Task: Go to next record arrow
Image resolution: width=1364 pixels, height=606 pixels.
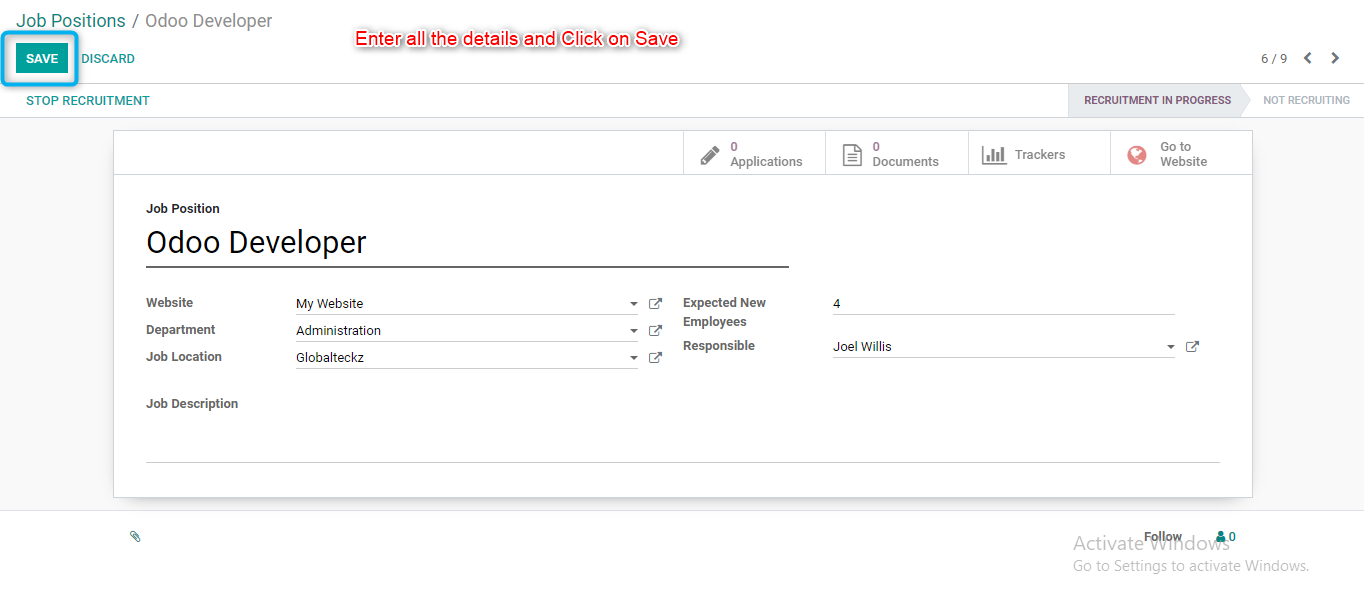Action: (1335, 58)
